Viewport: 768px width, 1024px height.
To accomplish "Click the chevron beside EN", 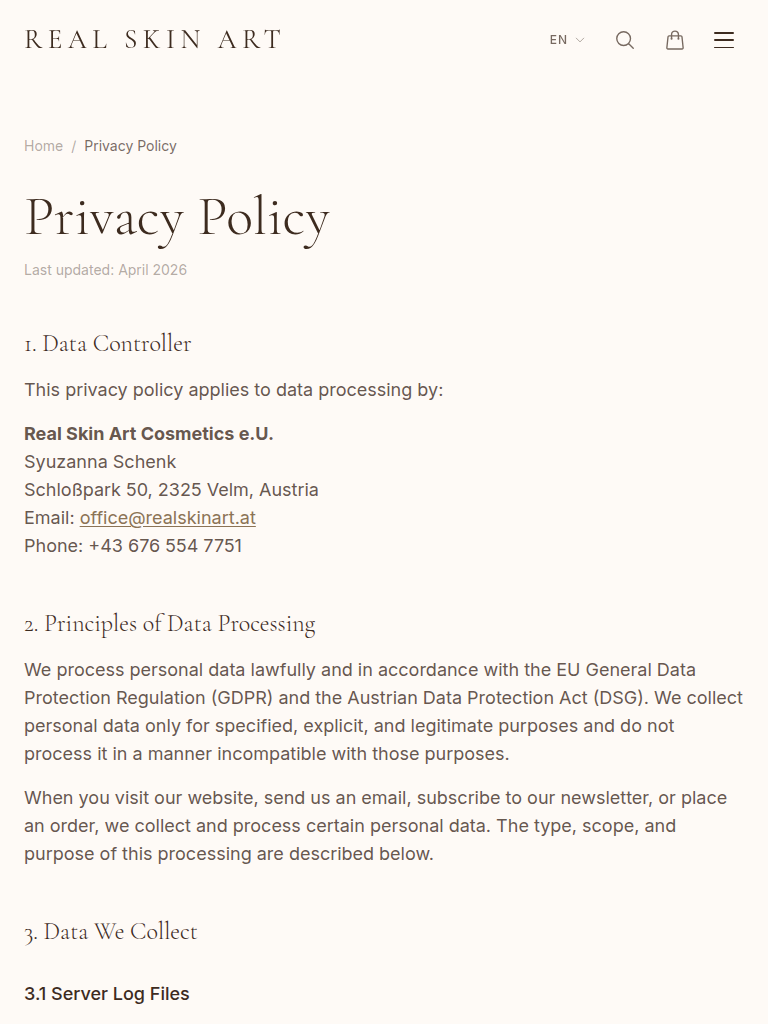I will point(580,41).
